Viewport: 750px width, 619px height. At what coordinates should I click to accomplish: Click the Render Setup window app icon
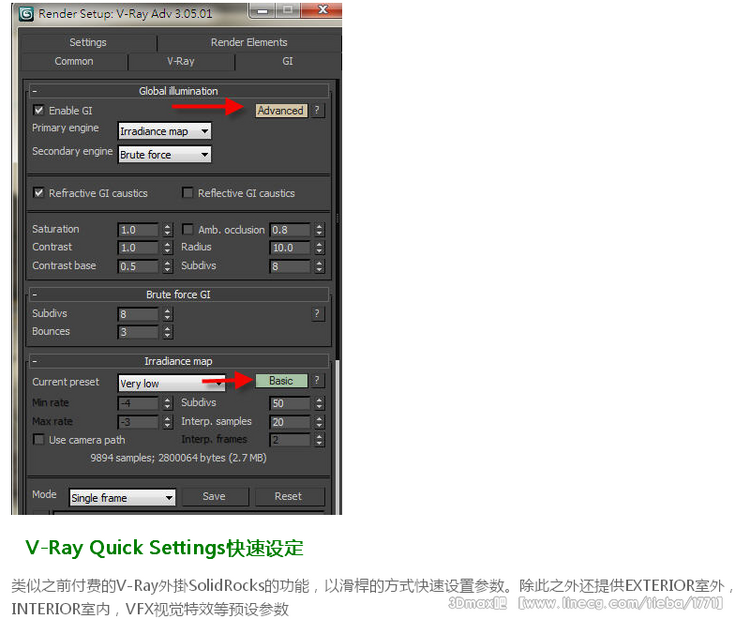26,14
